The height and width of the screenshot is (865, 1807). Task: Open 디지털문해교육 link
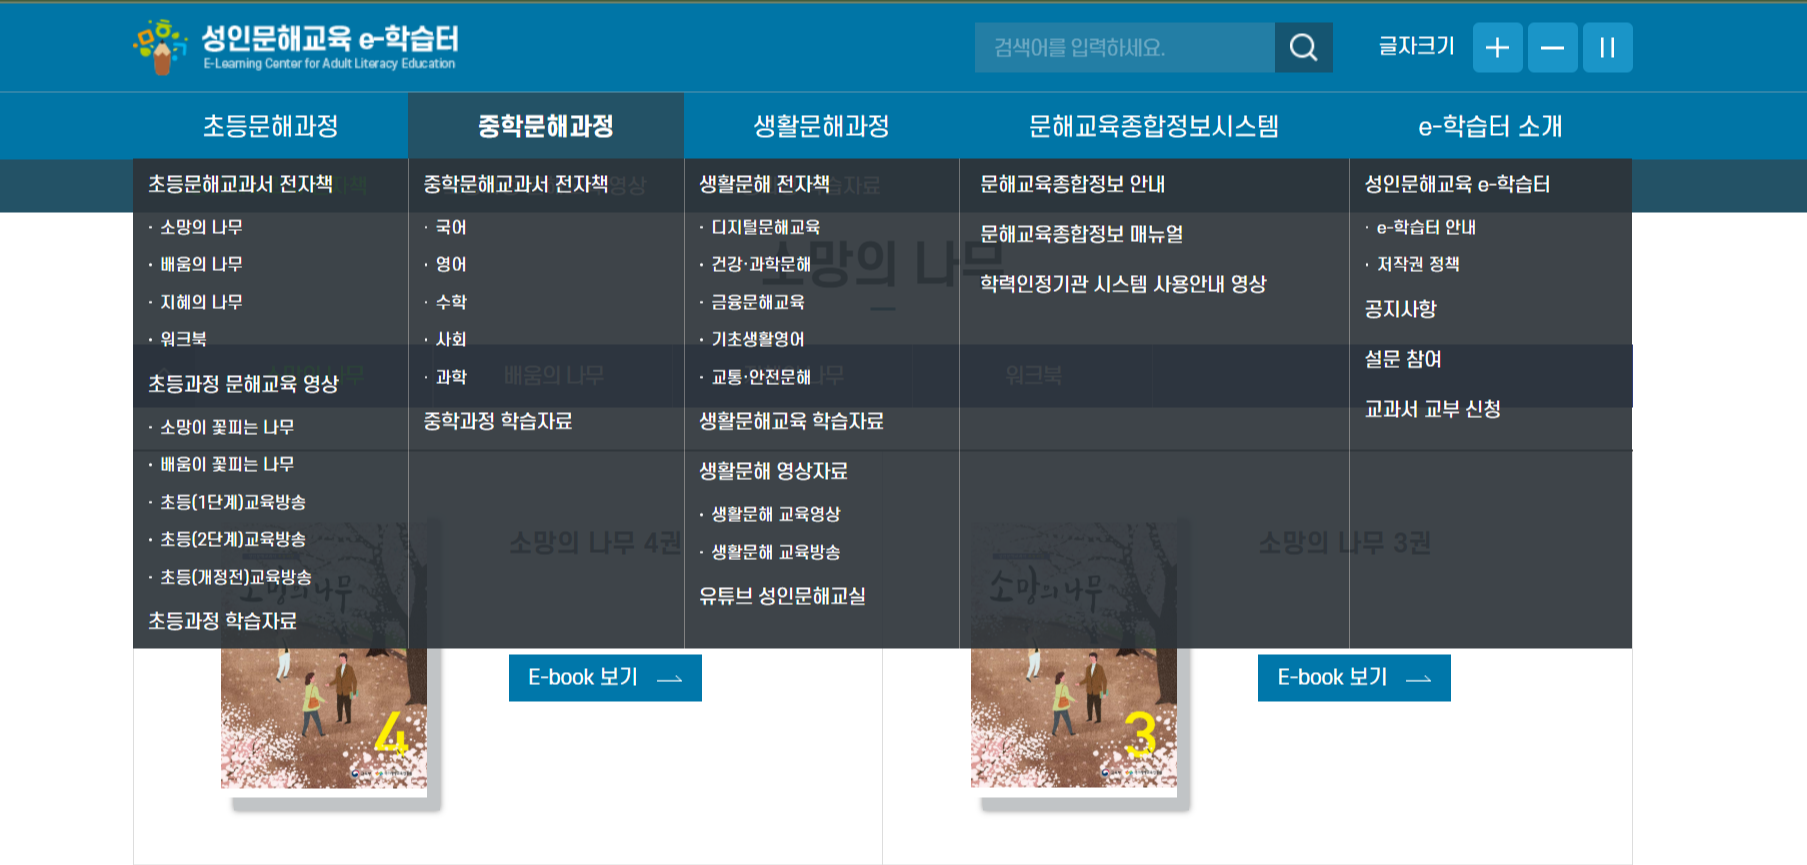click(765, 227)
